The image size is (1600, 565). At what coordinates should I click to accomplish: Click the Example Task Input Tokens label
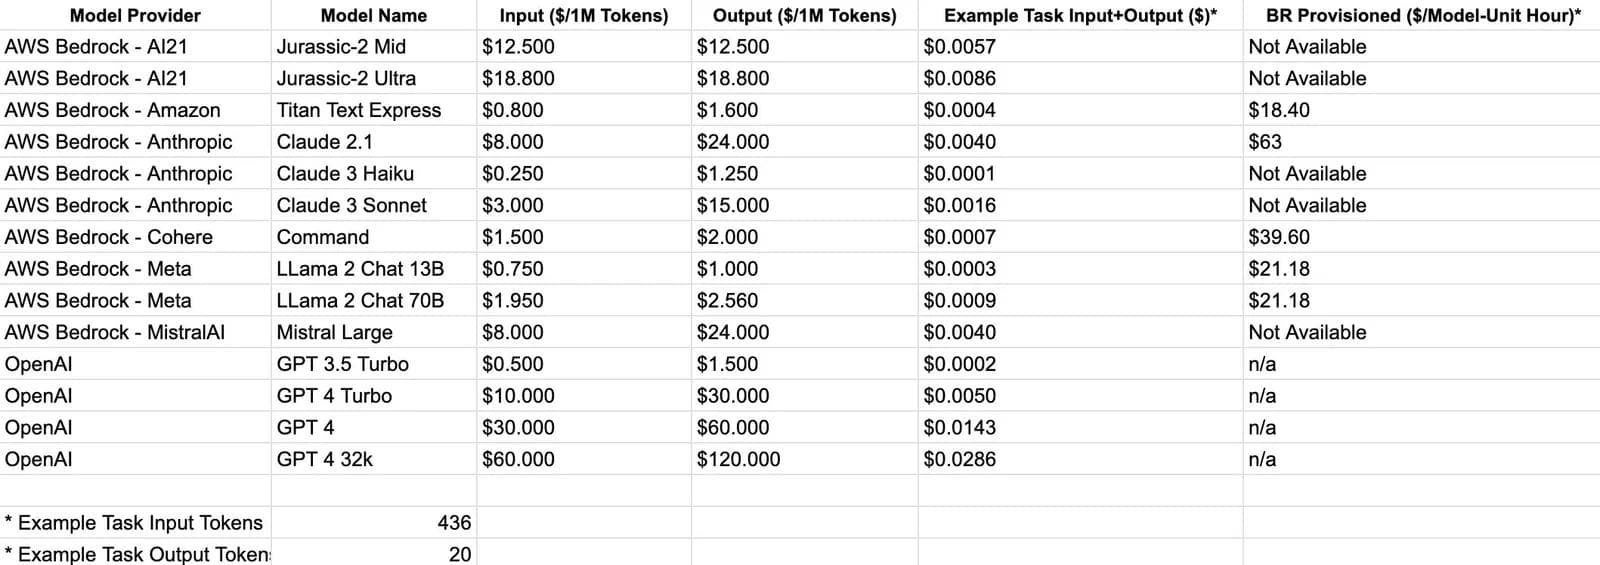pyautogui.click(x=133, y=523)
